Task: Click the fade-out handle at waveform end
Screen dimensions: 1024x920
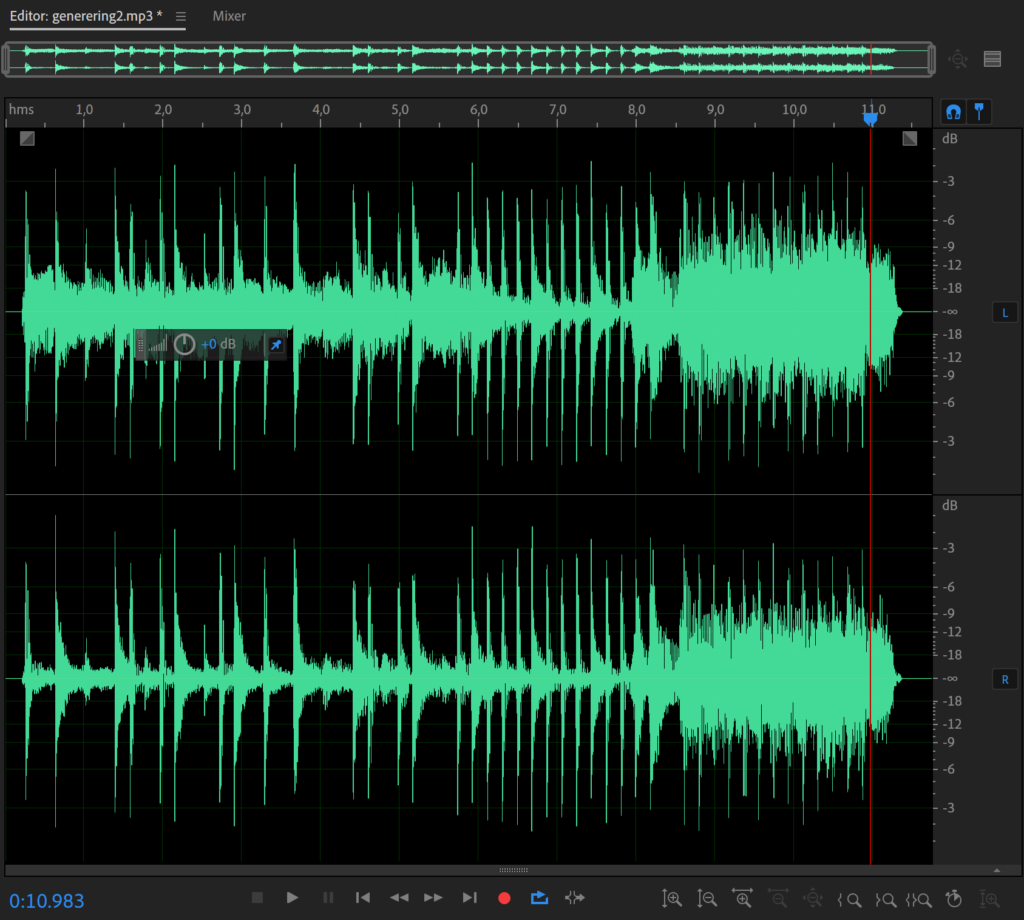Action: pyautogui.click(x=909, y=138)
